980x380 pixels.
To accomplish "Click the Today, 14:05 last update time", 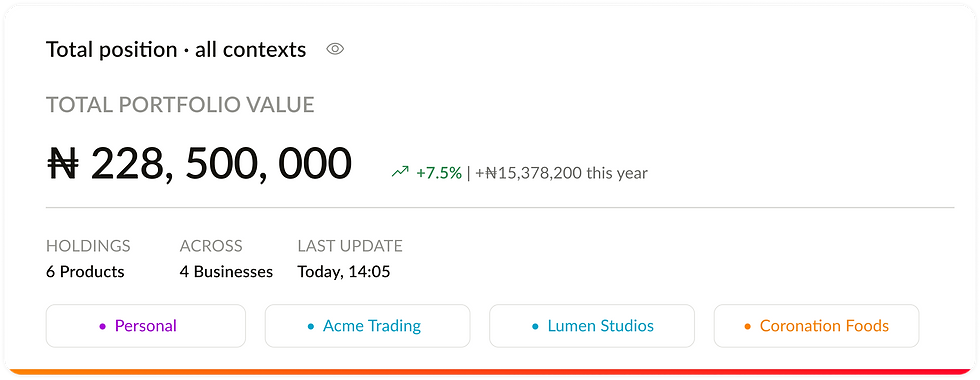I will coord(344,272).
